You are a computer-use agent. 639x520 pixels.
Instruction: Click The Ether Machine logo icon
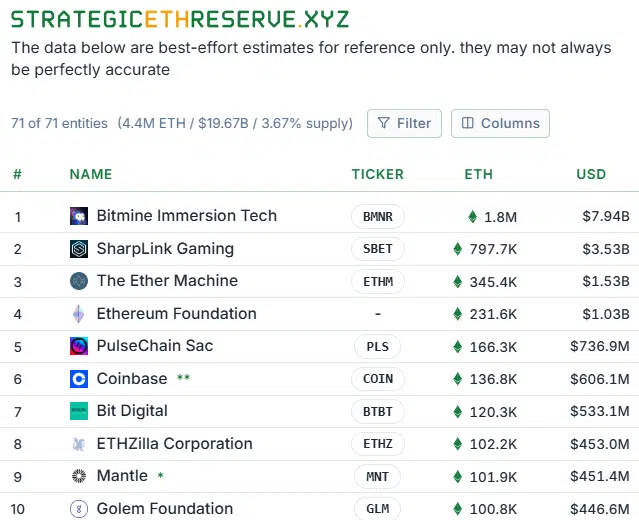[x=79, y=281]
